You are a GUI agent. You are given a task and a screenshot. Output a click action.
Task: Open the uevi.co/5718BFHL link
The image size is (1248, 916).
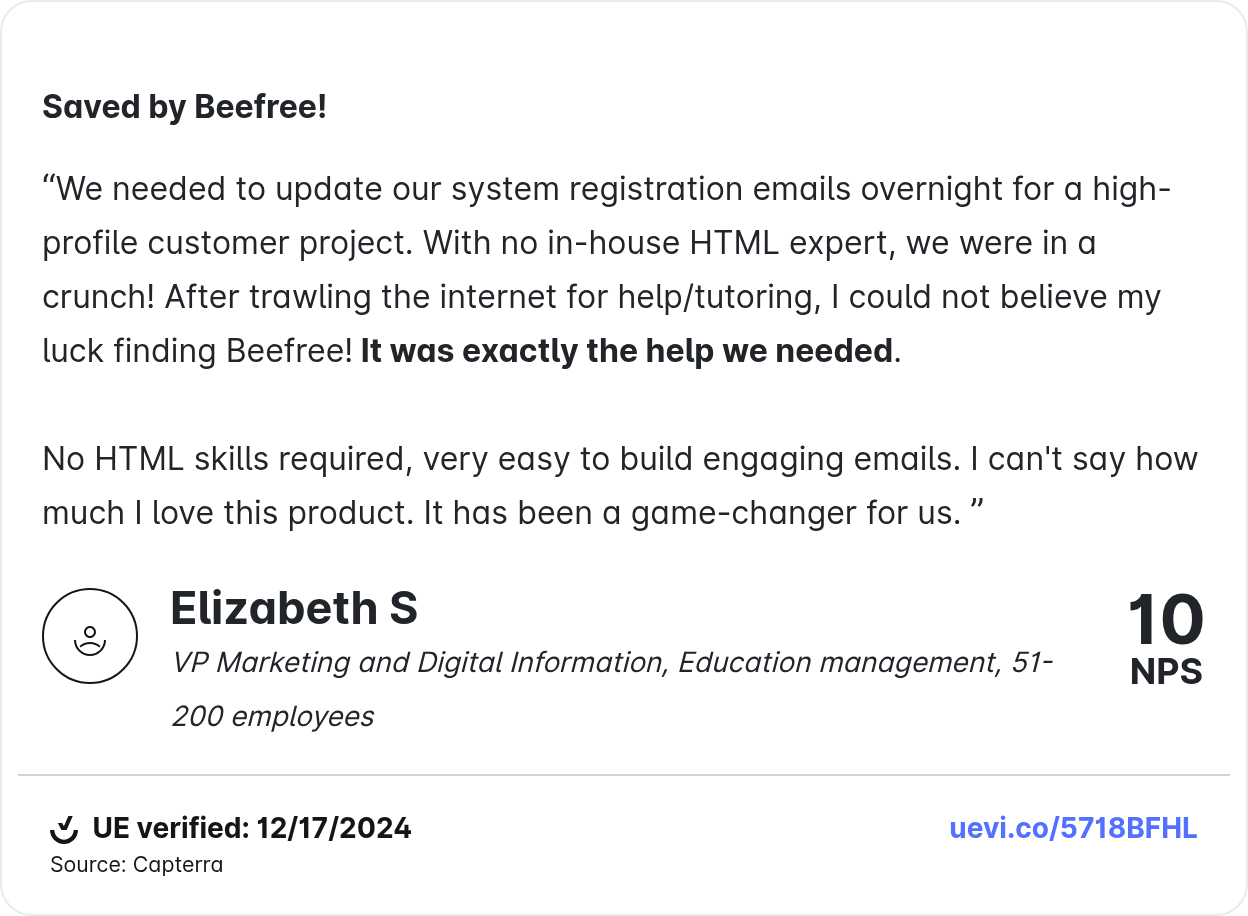click(x=1073, y=828)
